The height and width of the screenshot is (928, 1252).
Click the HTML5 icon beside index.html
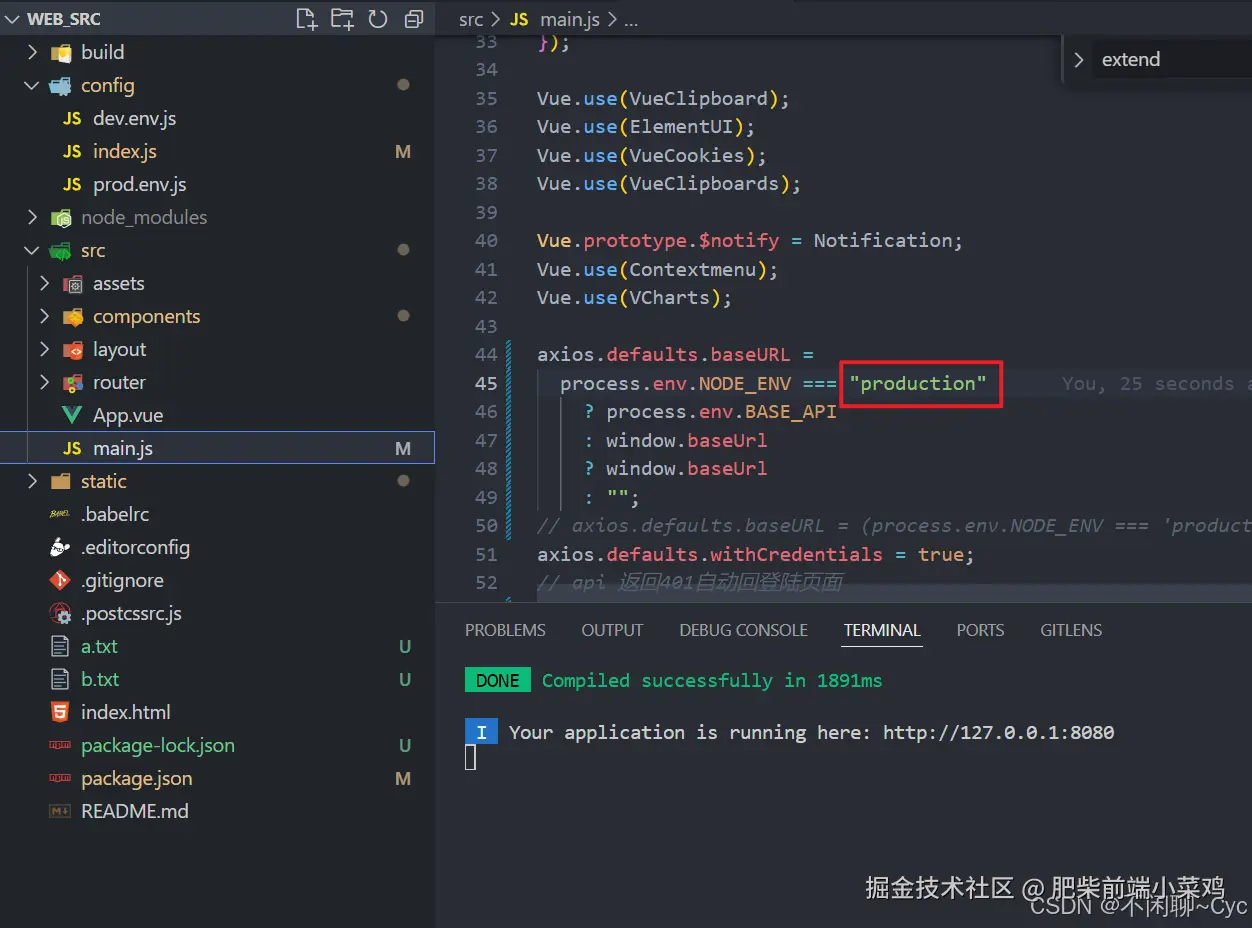(x=60, y=712)
